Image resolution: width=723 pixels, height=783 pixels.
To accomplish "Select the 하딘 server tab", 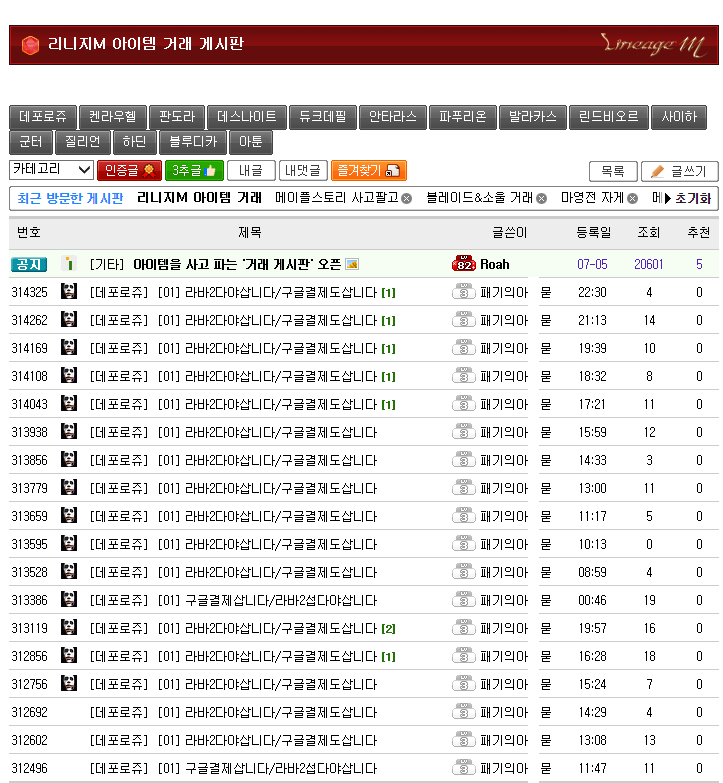I will tap(135, 142).
